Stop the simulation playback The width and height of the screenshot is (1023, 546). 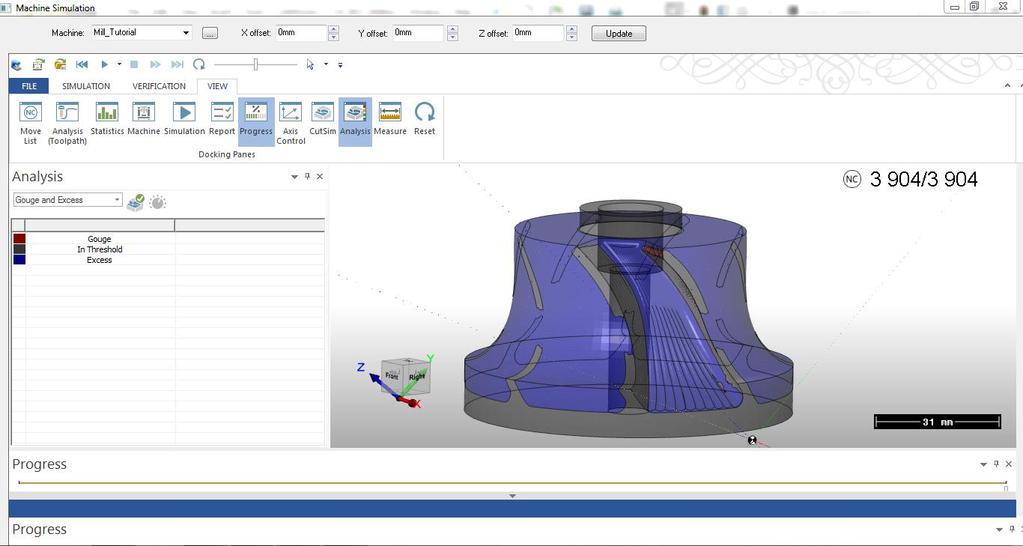pyautogui.click(x=134, y=64)
